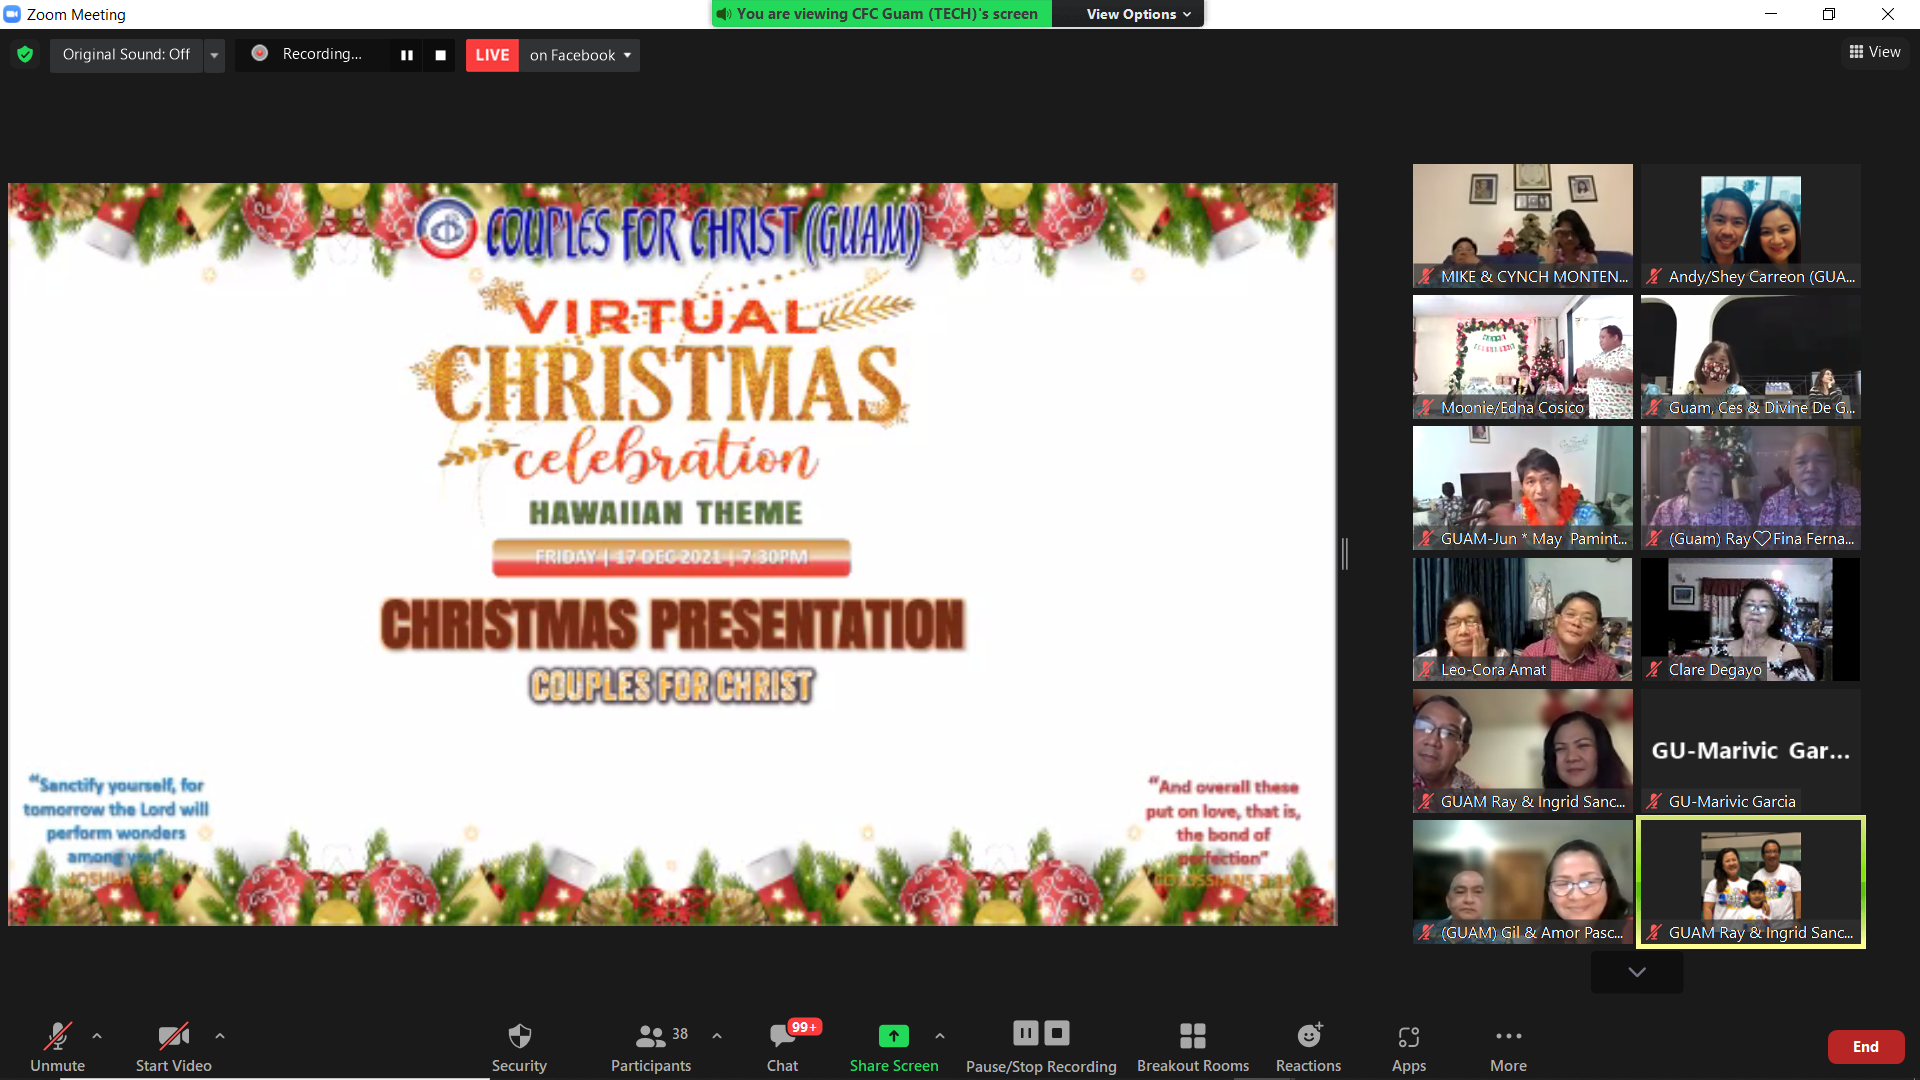Screen dimensions: 1920x1080
Task: Stop recording using the top bar stop button
Action: tap(440, 55)
